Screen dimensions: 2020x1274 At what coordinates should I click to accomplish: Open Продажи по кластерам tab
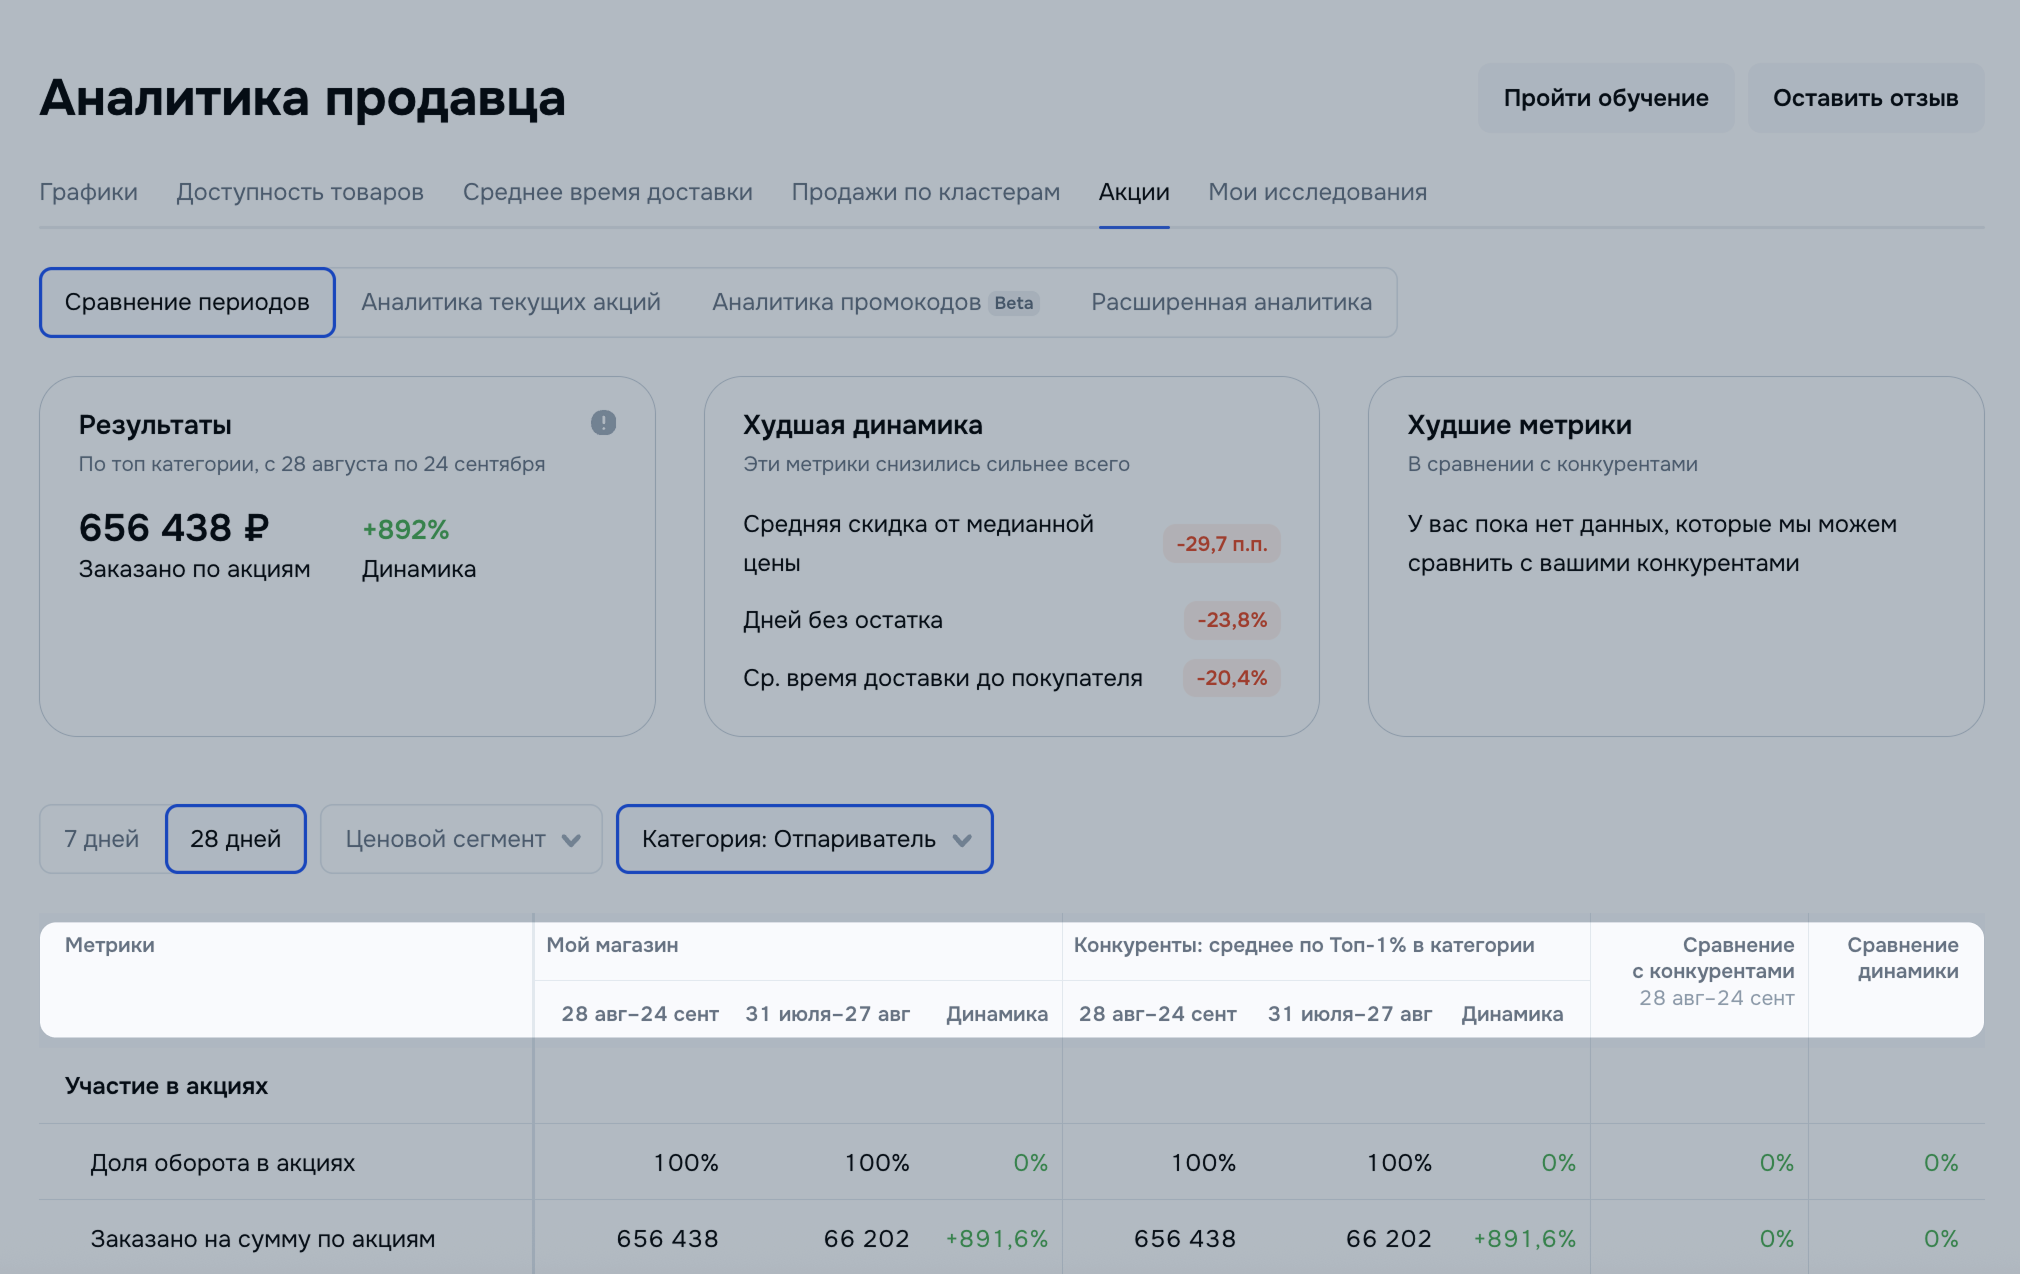click(x=925, y=192)
